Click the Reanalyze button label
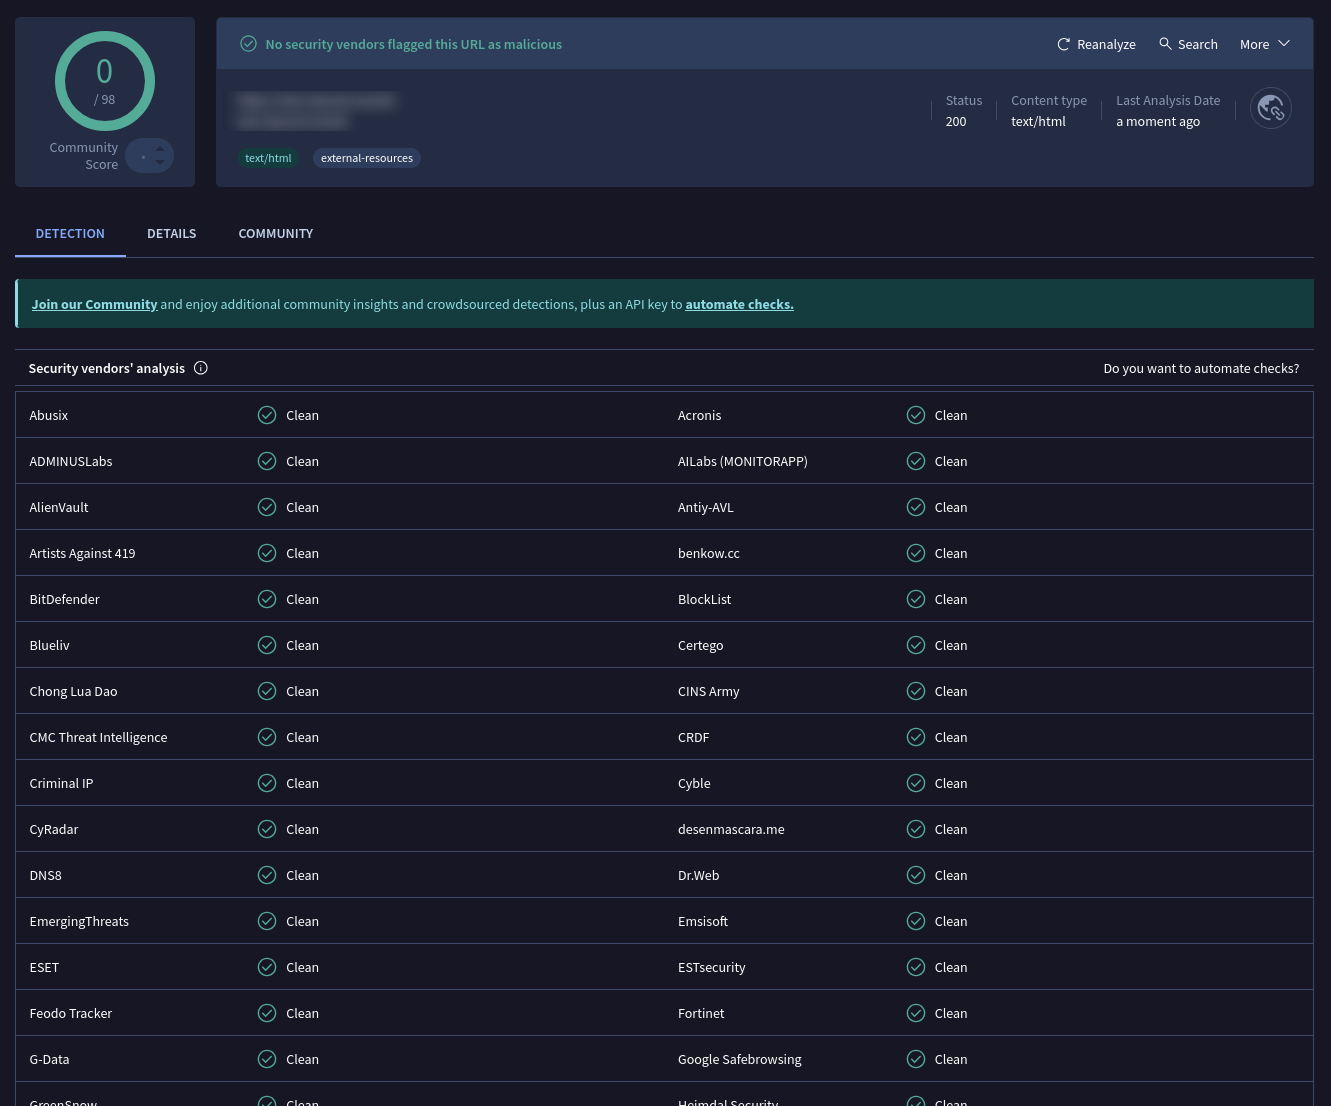Viewport: 1331px width, 1106px height. [1106, 44]
